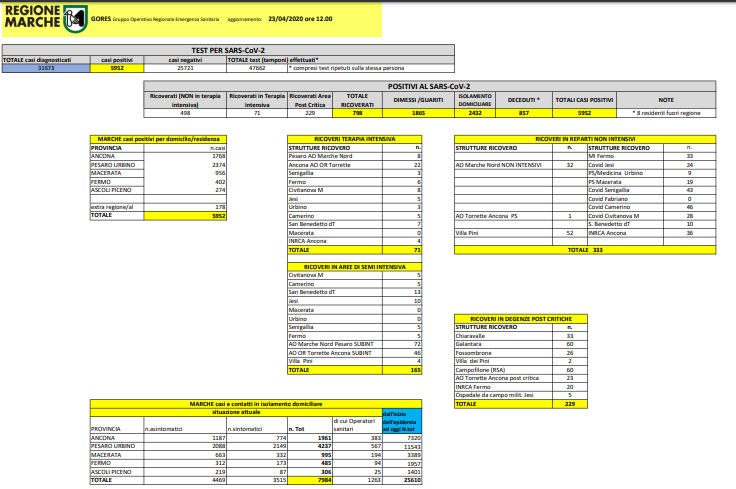This screenshot has width=736, height=489.
Task: Click Covid Senigallia row in non intensivi
Action: pos(652,190)
